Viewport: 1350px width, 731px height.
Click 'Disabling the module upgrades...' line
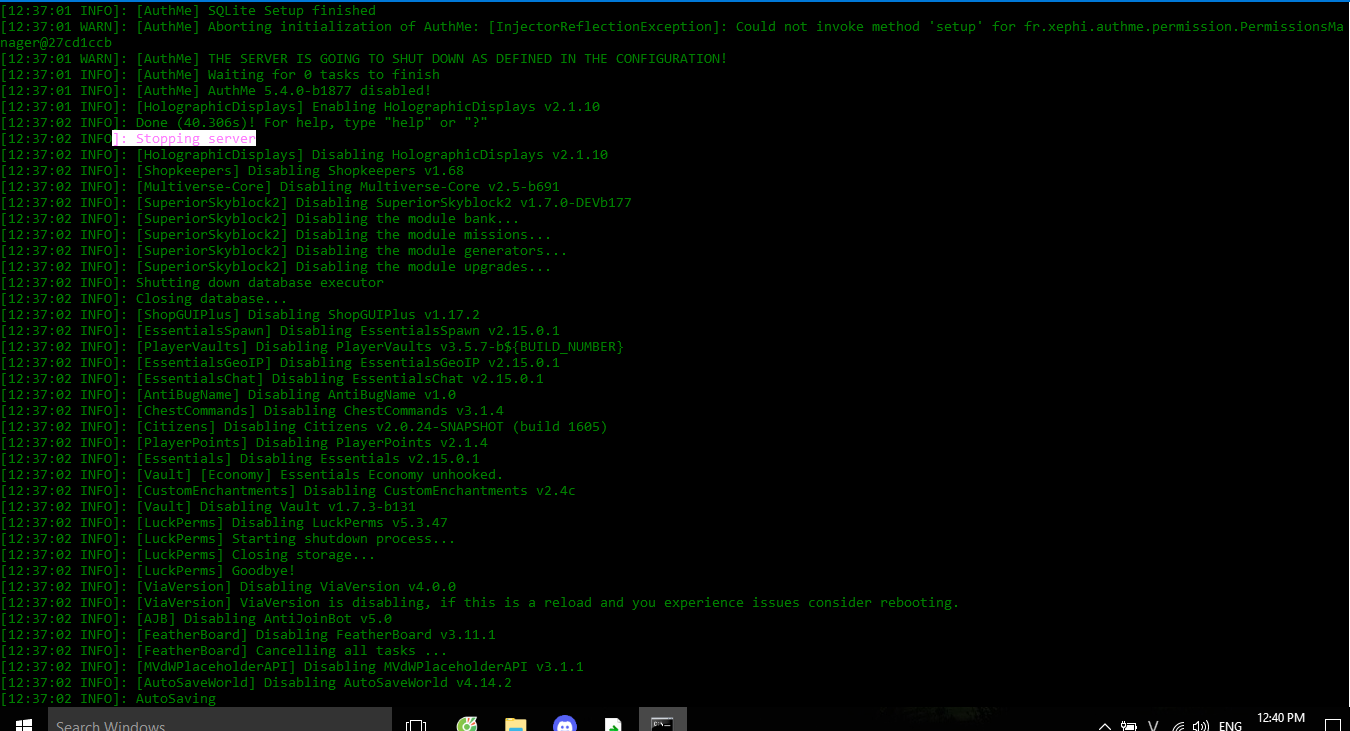point(275,267)
